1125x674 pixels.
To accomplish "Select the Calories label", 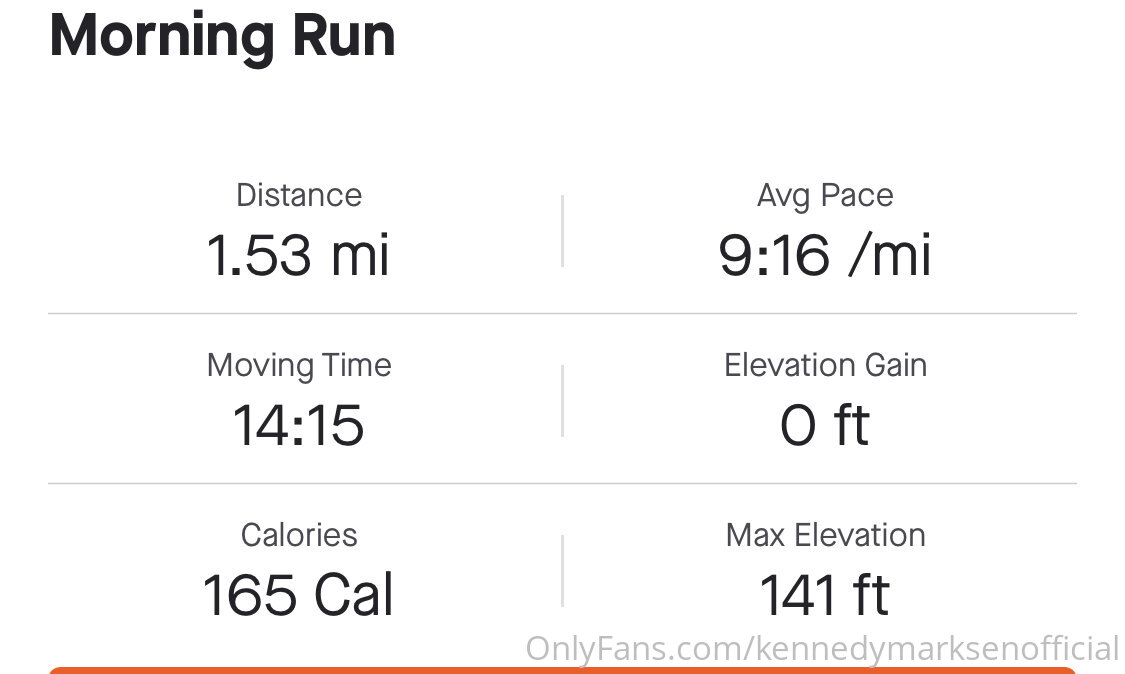I will [x=299, y=535].
